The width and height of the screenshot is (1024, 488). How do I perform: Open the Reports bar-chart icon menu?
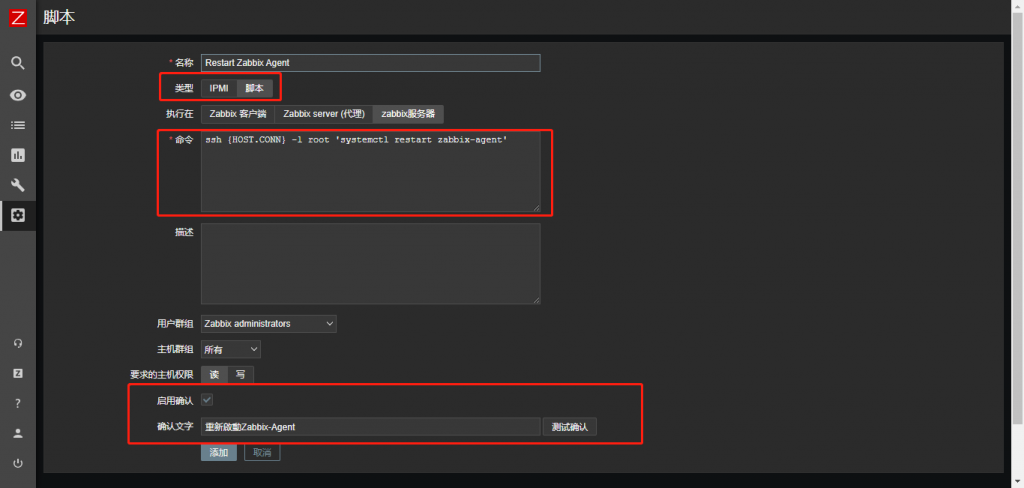18,155
